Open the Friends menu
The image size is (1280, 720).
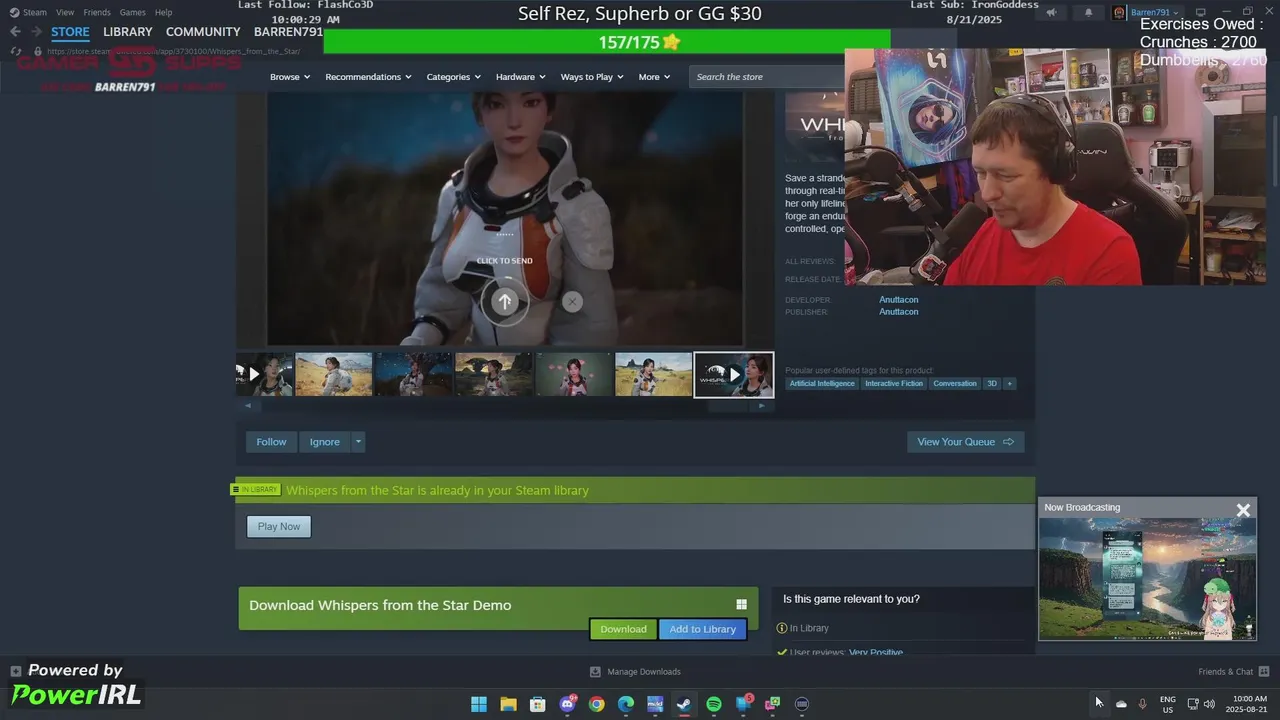point(97,12)
